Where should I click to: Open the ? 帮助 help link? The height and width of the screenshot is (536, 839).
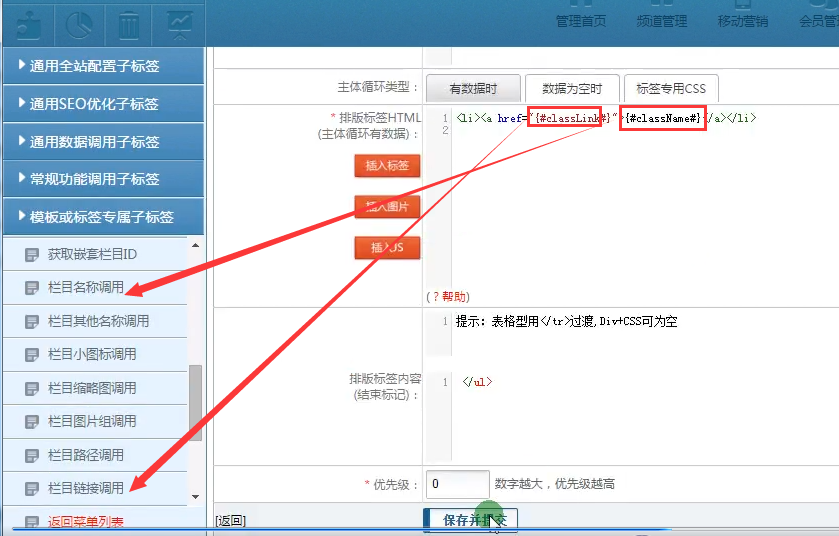pos(448,296)
